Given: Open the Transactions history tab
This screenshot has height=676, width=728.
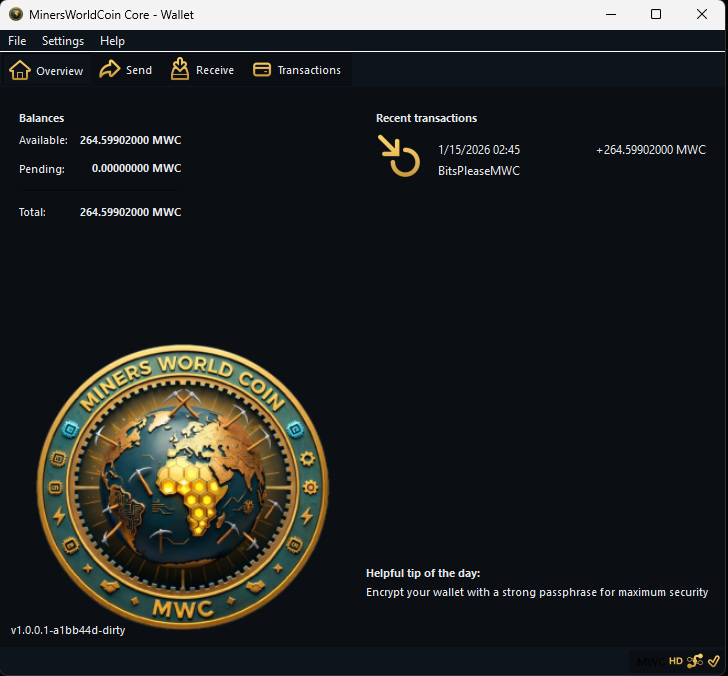Looking at the screenshot, I should (x=297, y=70).
